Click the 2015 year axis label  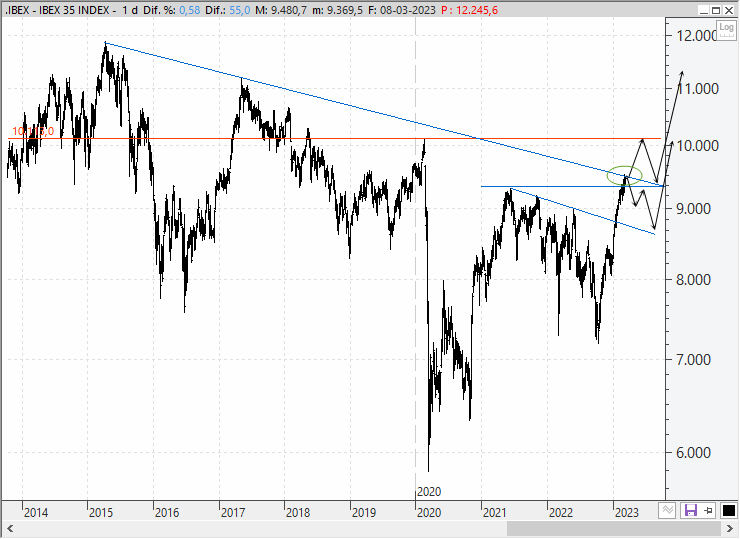tap(101, 513)
